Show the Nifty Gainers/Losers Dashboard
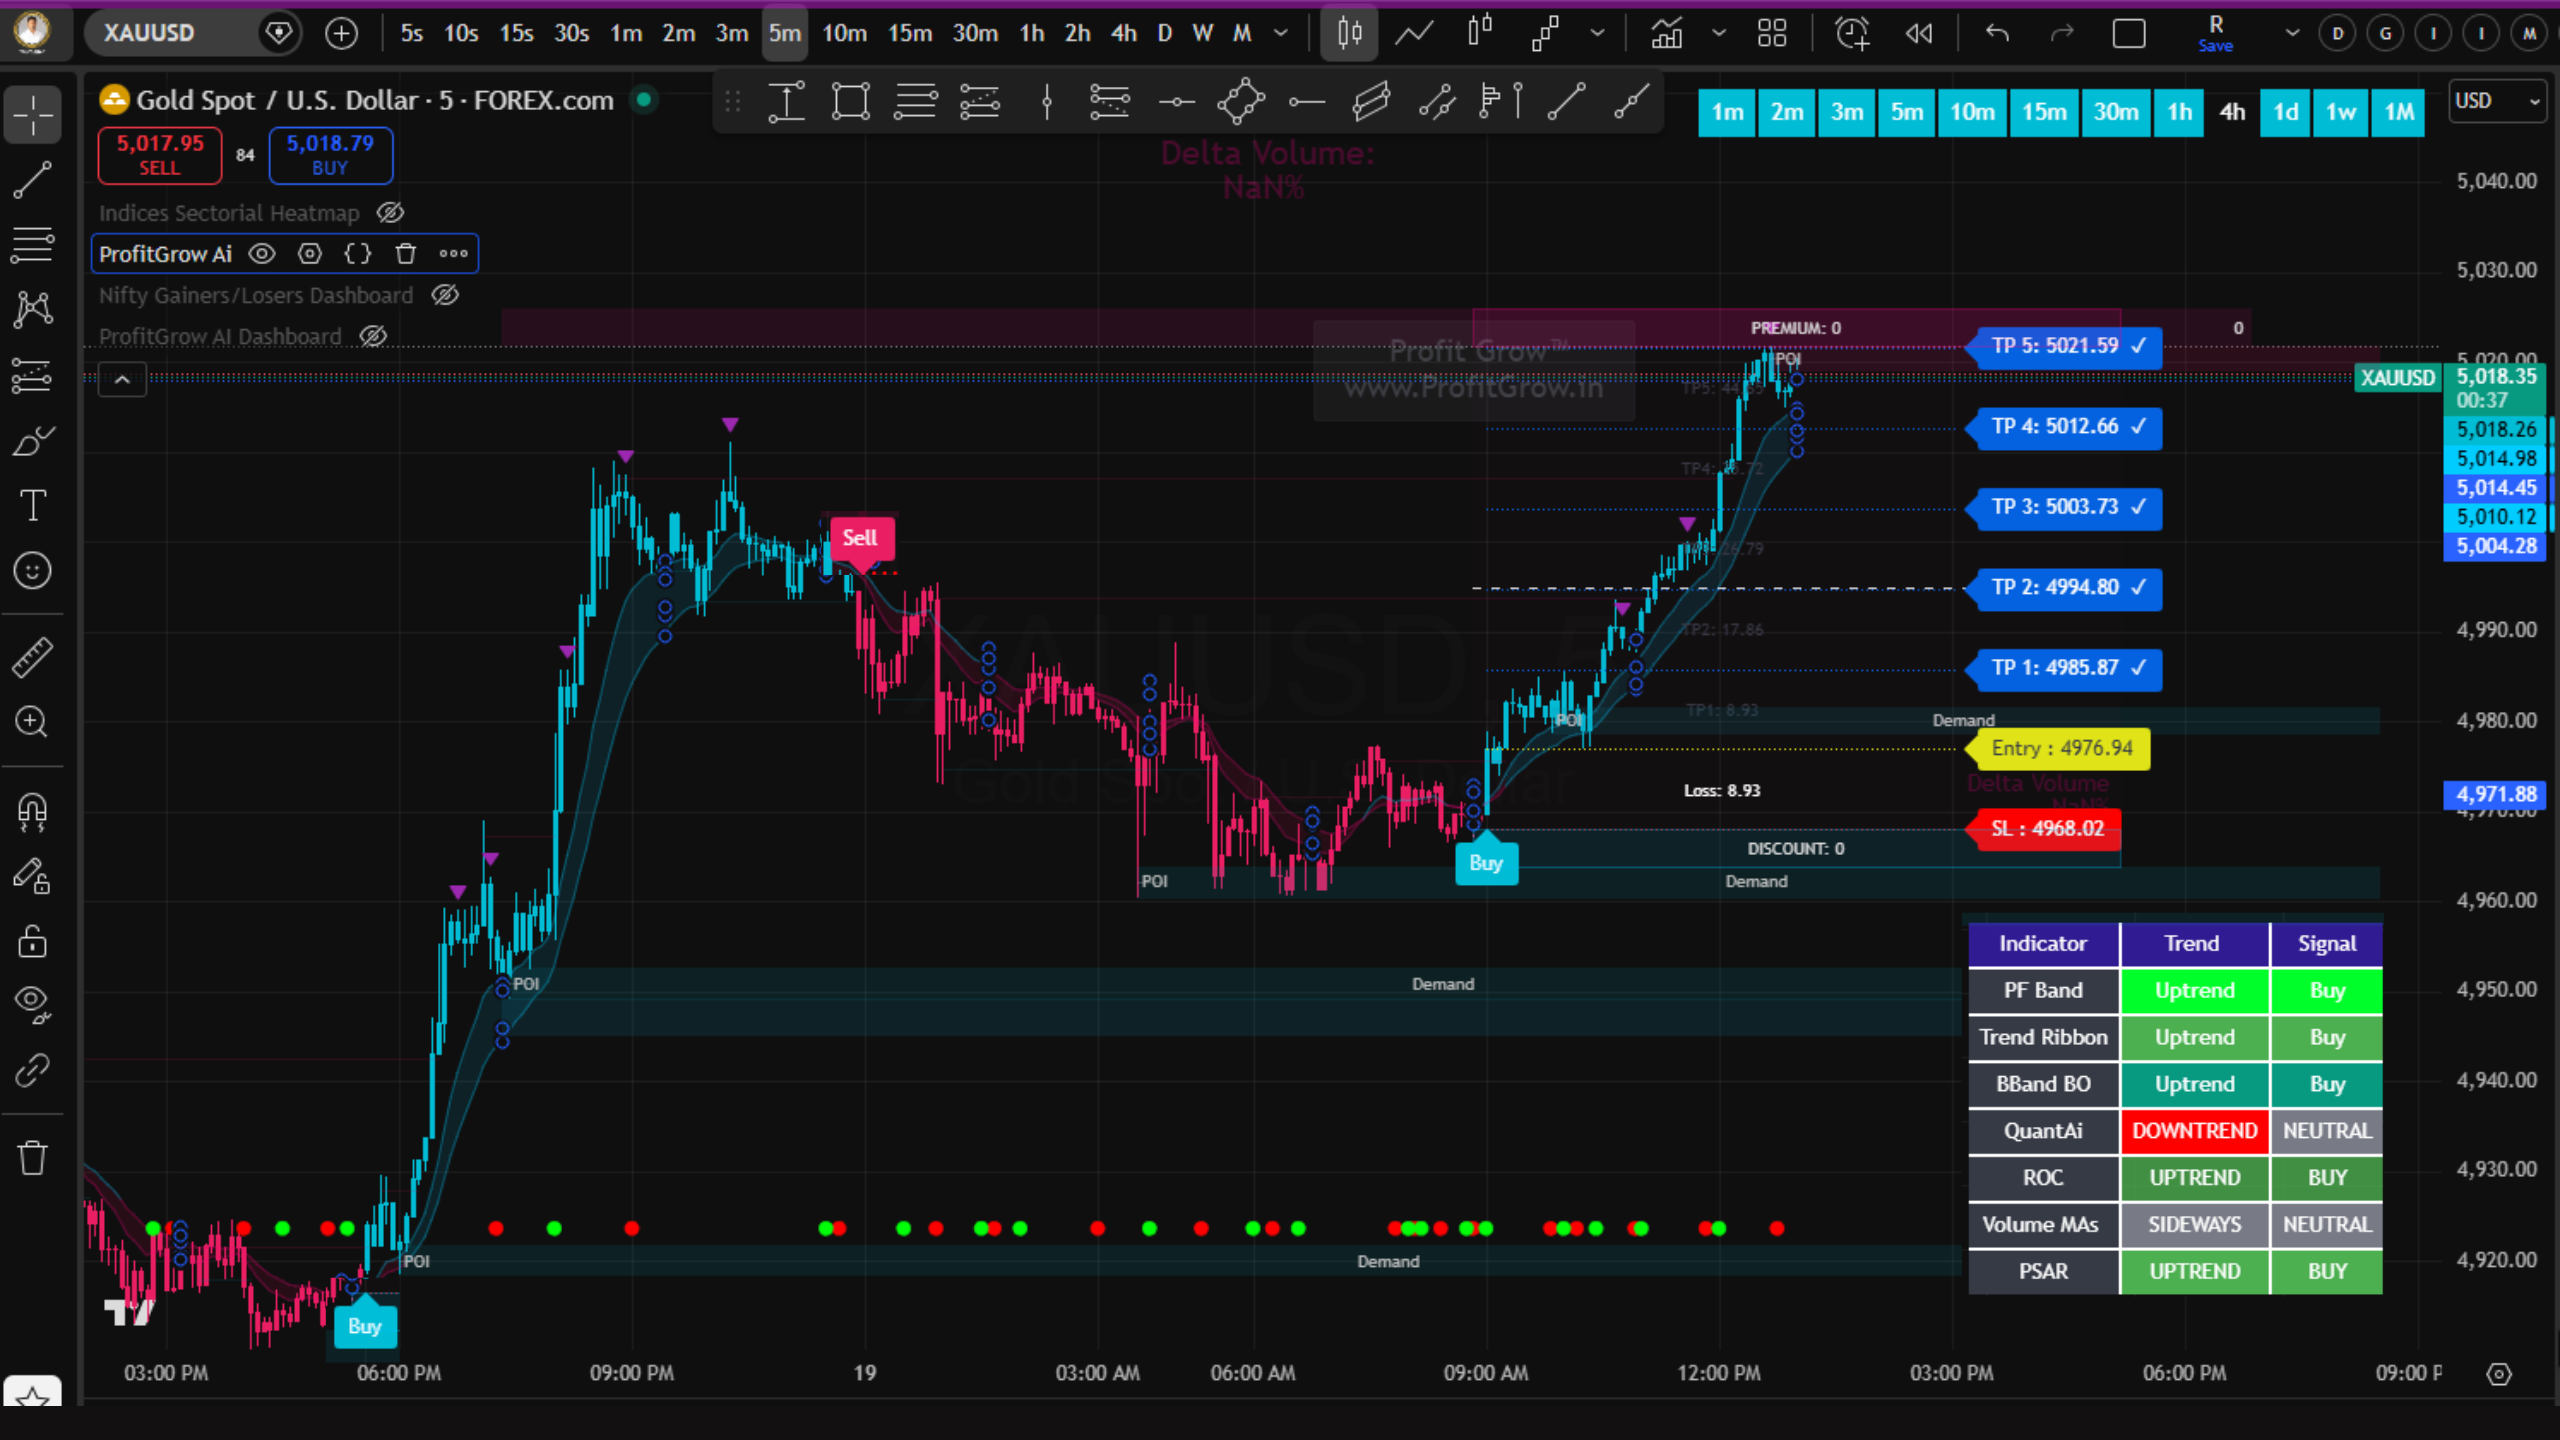 (445, 295)
